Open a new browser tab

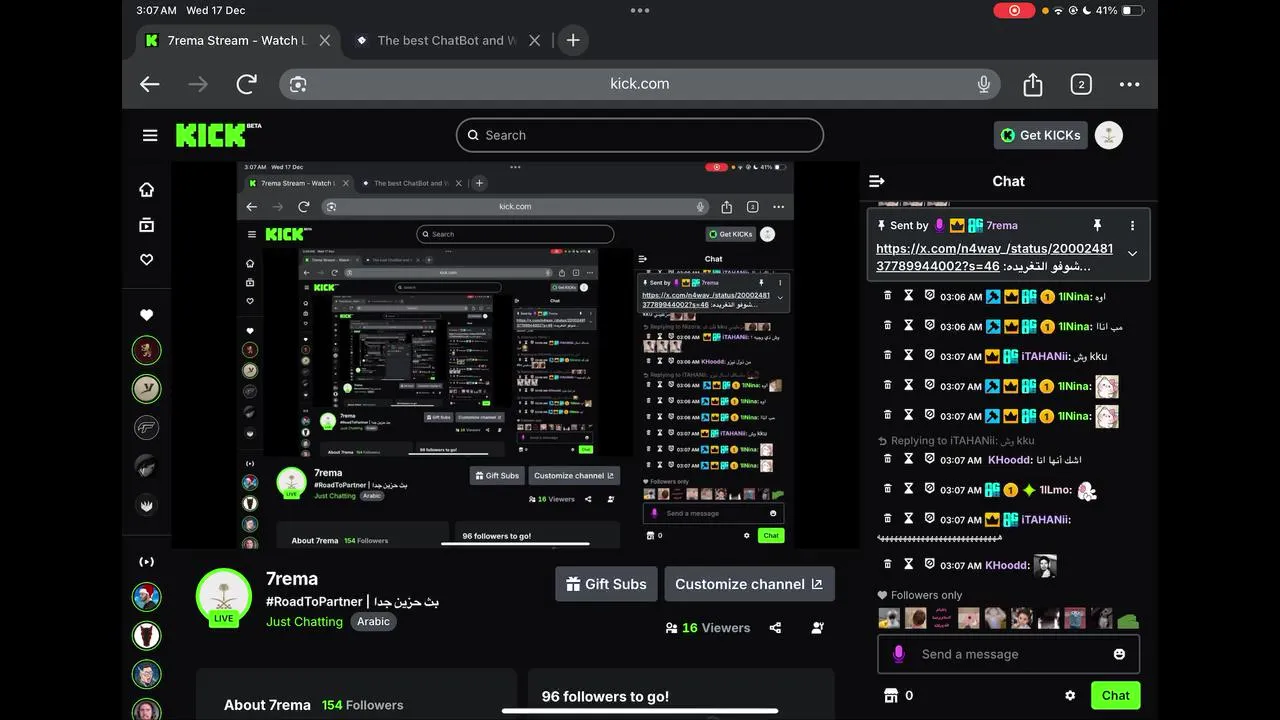click(572, 40)
